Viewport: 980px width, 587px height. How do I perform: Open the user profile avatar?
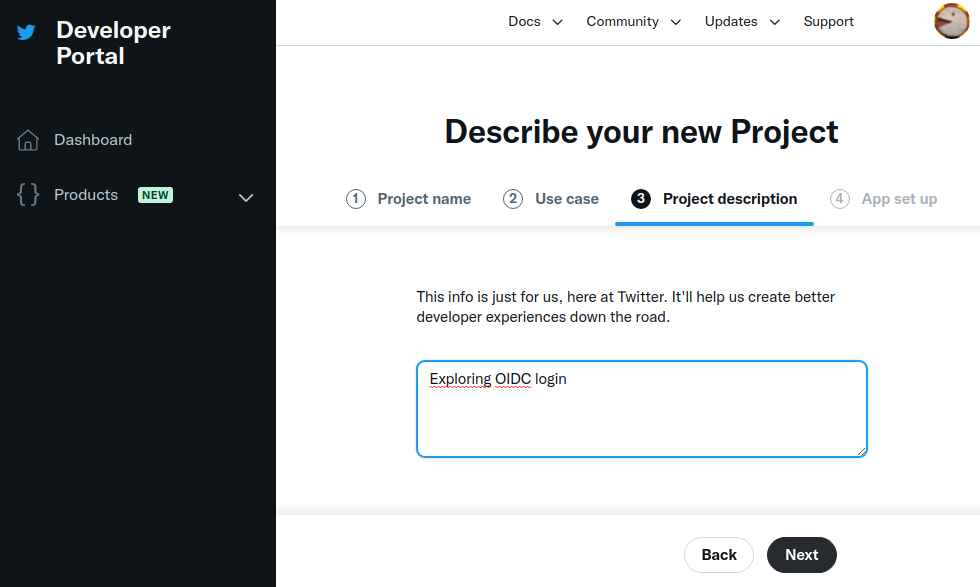950,21
